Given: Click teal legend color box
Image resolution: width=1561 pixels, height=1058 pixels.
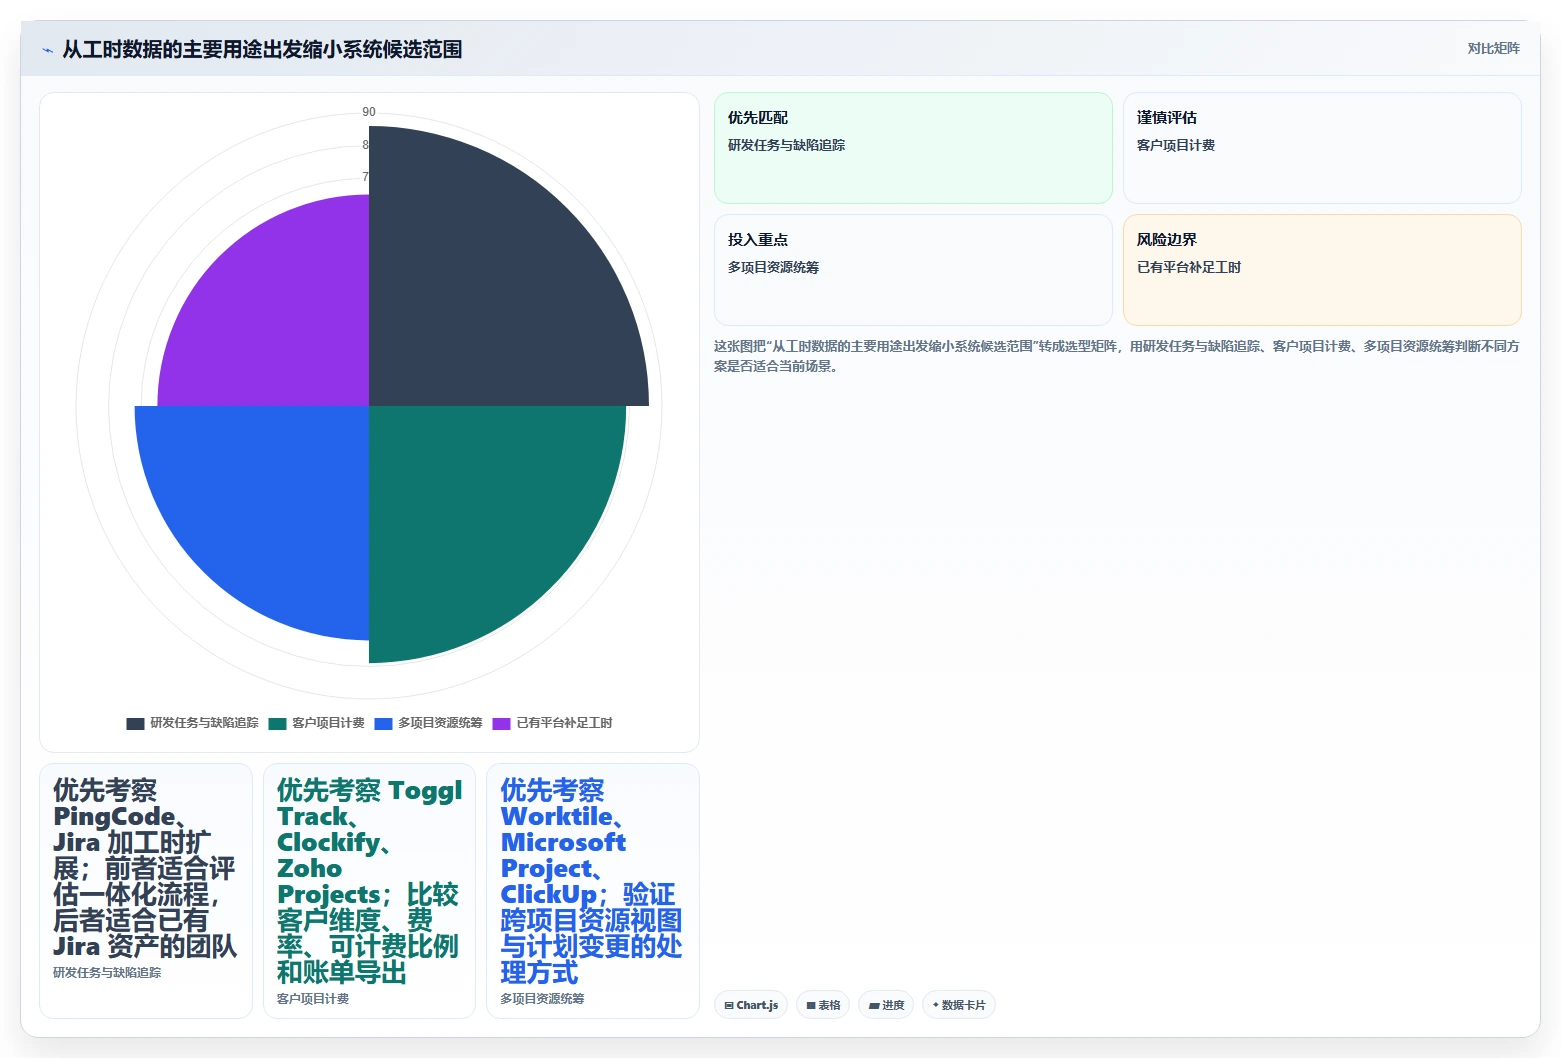Looking at the screenshot, I should (278, 723).
